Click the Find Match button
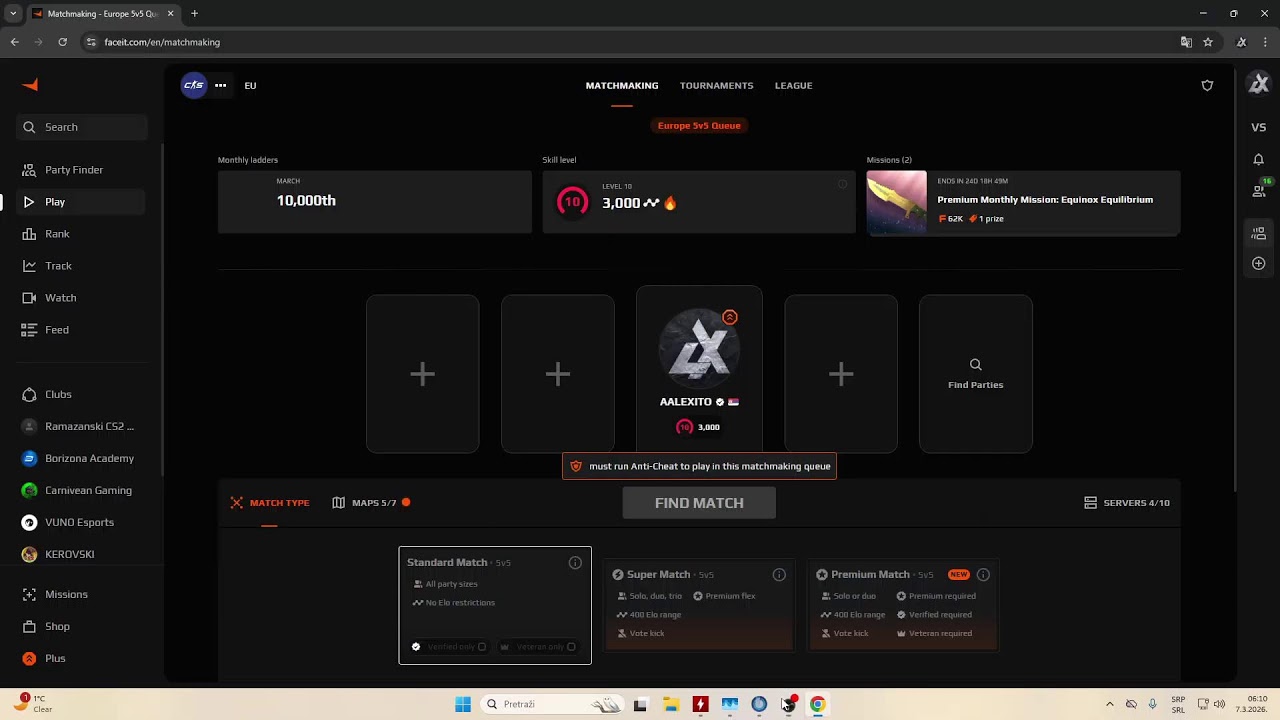Image resolution: width=1280 pixels, height=720 pixels. [x=699, y=503]
